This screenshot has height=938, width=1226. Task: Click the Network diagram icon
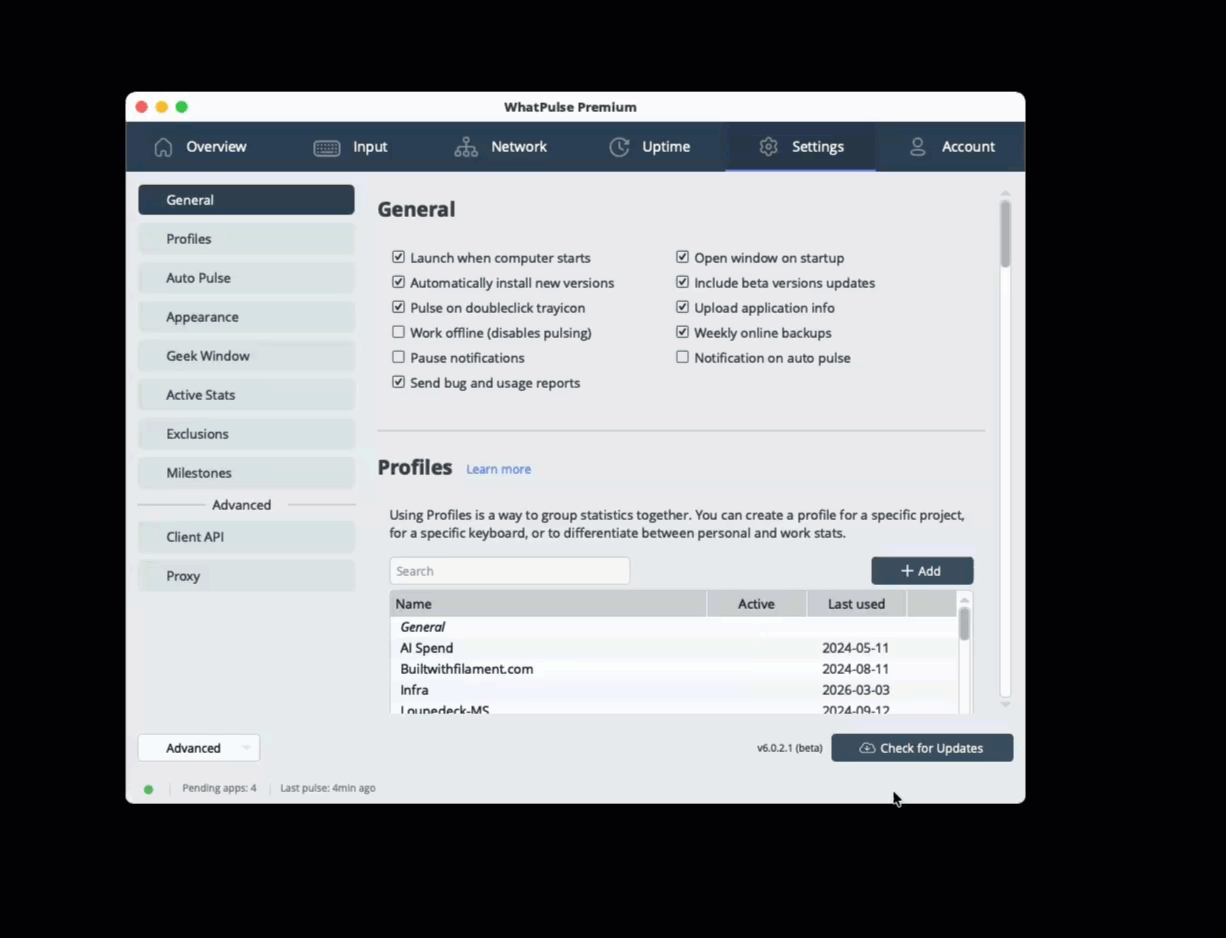coord(466,147)
